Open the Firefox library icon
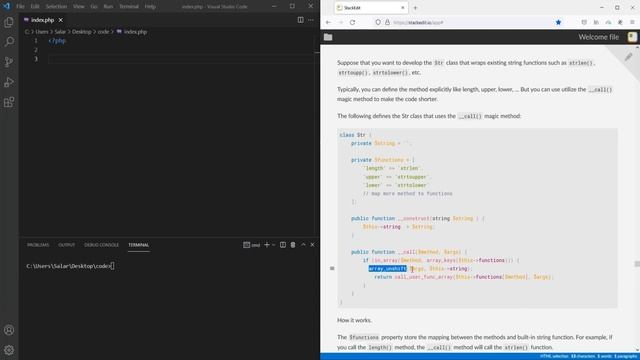 point(596,22)
